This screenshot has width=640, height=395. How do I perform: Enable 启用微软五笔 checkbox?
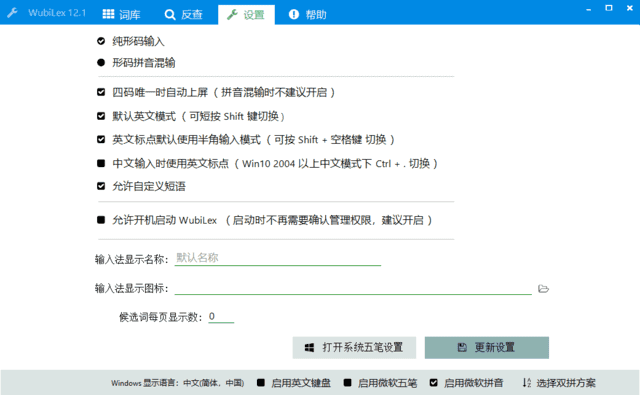[x=347, y=383]
